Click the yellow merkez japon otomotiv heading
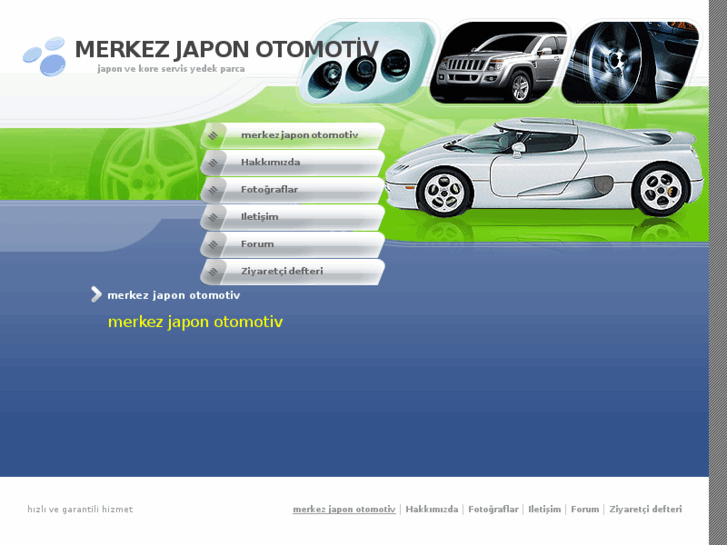727x545 pixels. pos(195,322)
